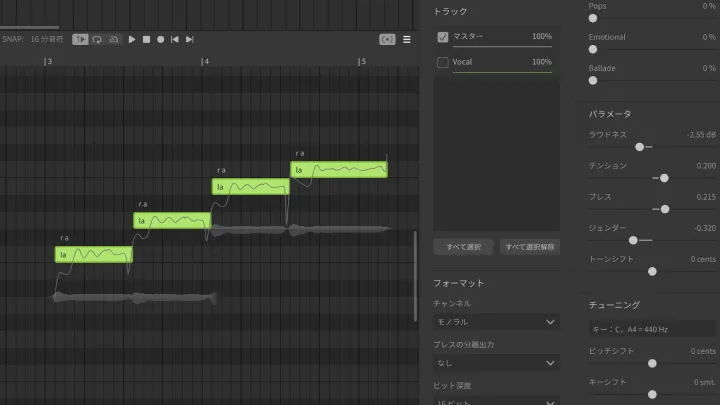Click measure 5 marker on ruler
Viewport: 720px width, 405px height.
[362, 62]
